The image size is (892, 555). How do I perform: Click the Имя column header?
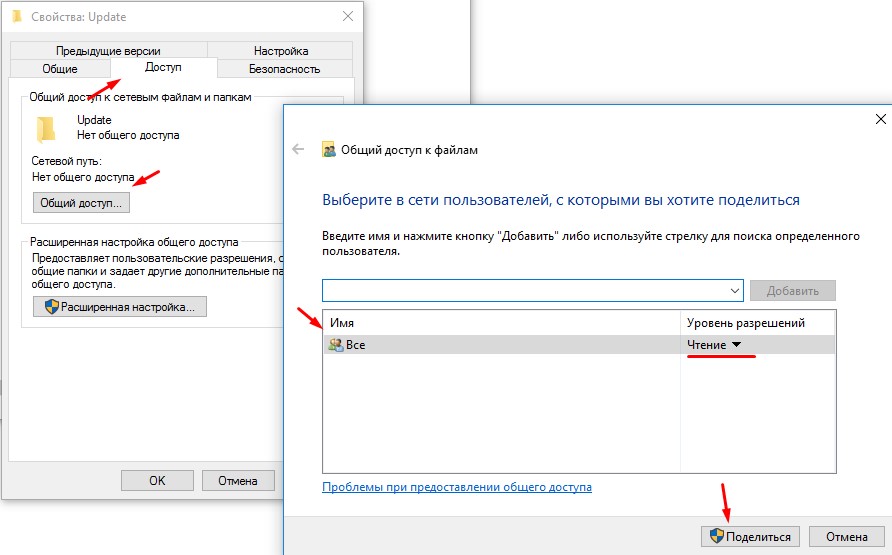coord(502,322)
